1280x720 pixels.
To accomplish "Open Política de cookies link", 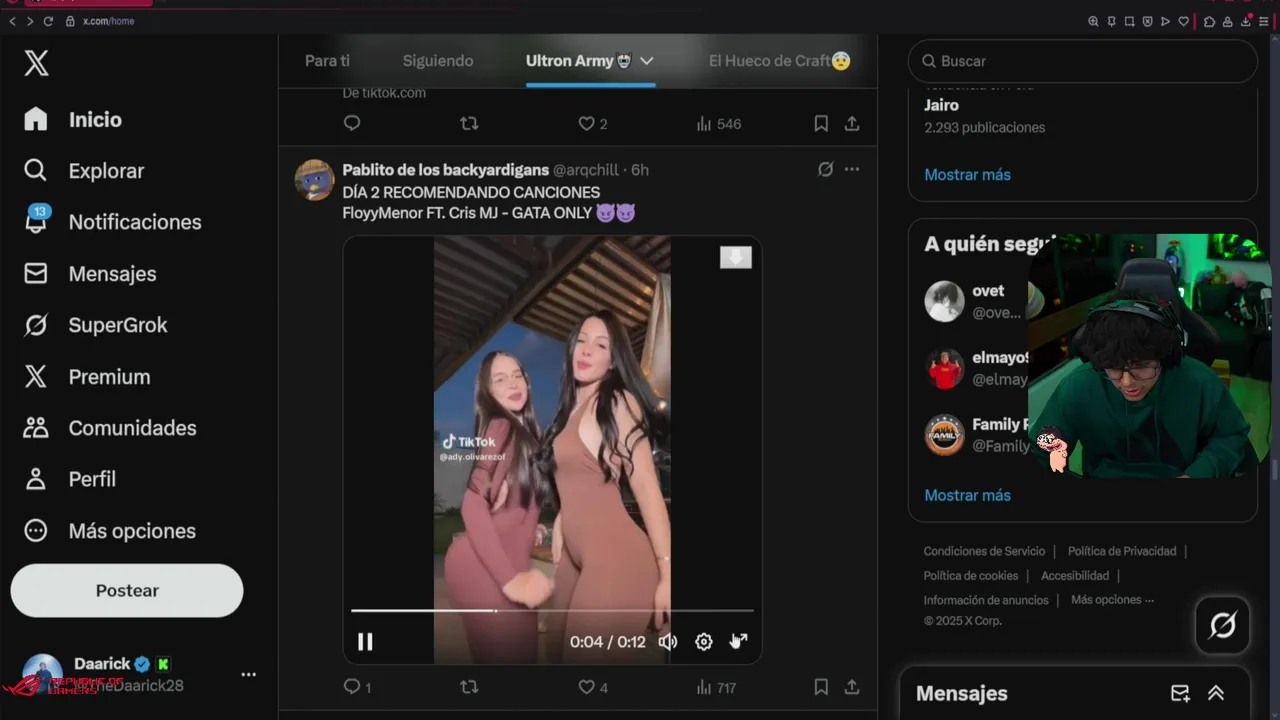I will coord(970,576).
